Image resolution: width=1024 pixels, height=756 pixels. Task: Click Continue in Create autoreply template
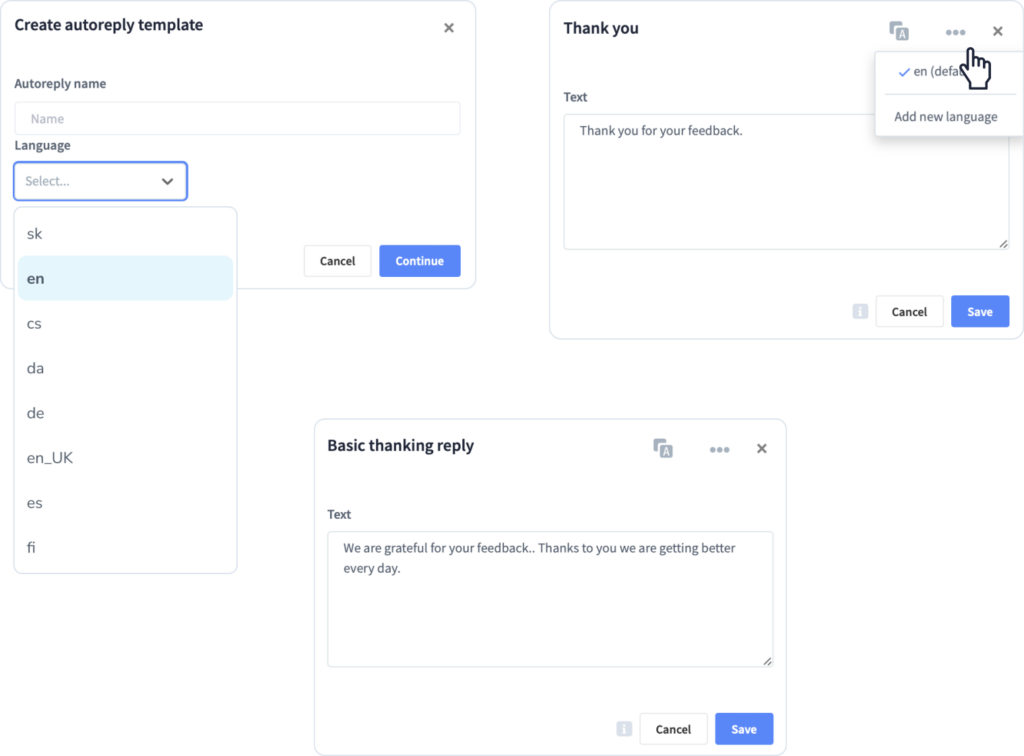419,261
